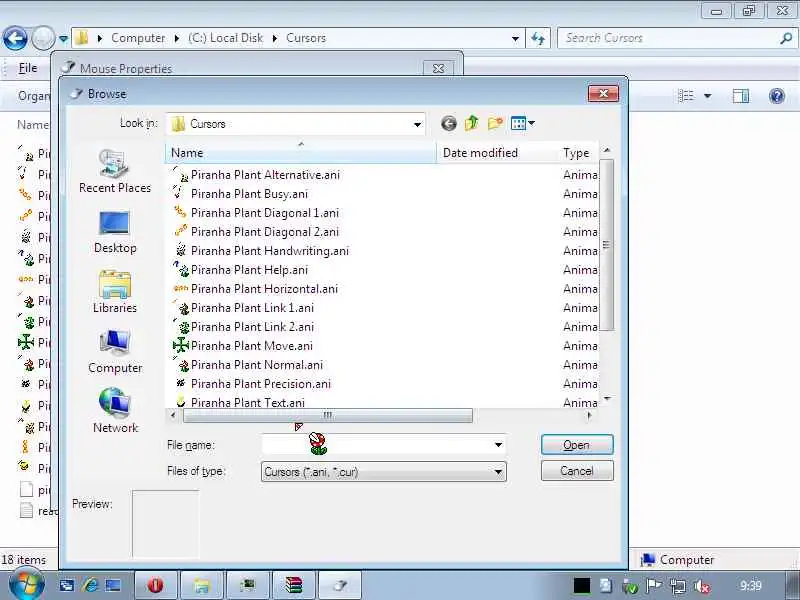
Task: Click the taskbar clock showing 9:39
Action: click(x=751, y=586)
